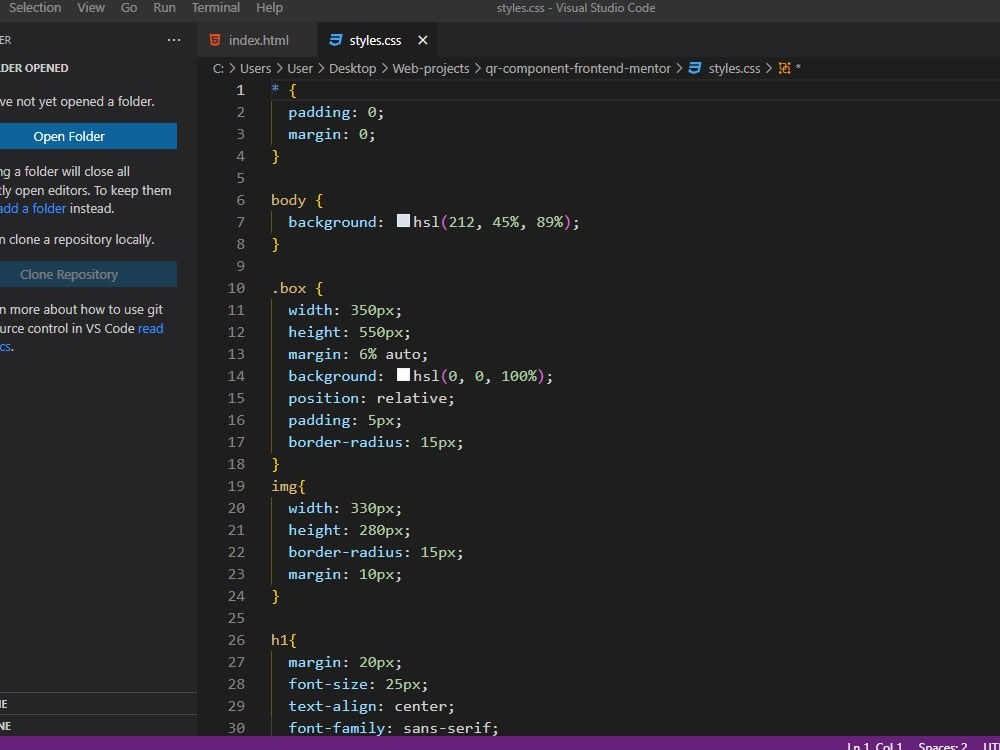Close the styles.css editor tab
The image size is (1000, 750).
click(x=421, y=41)
